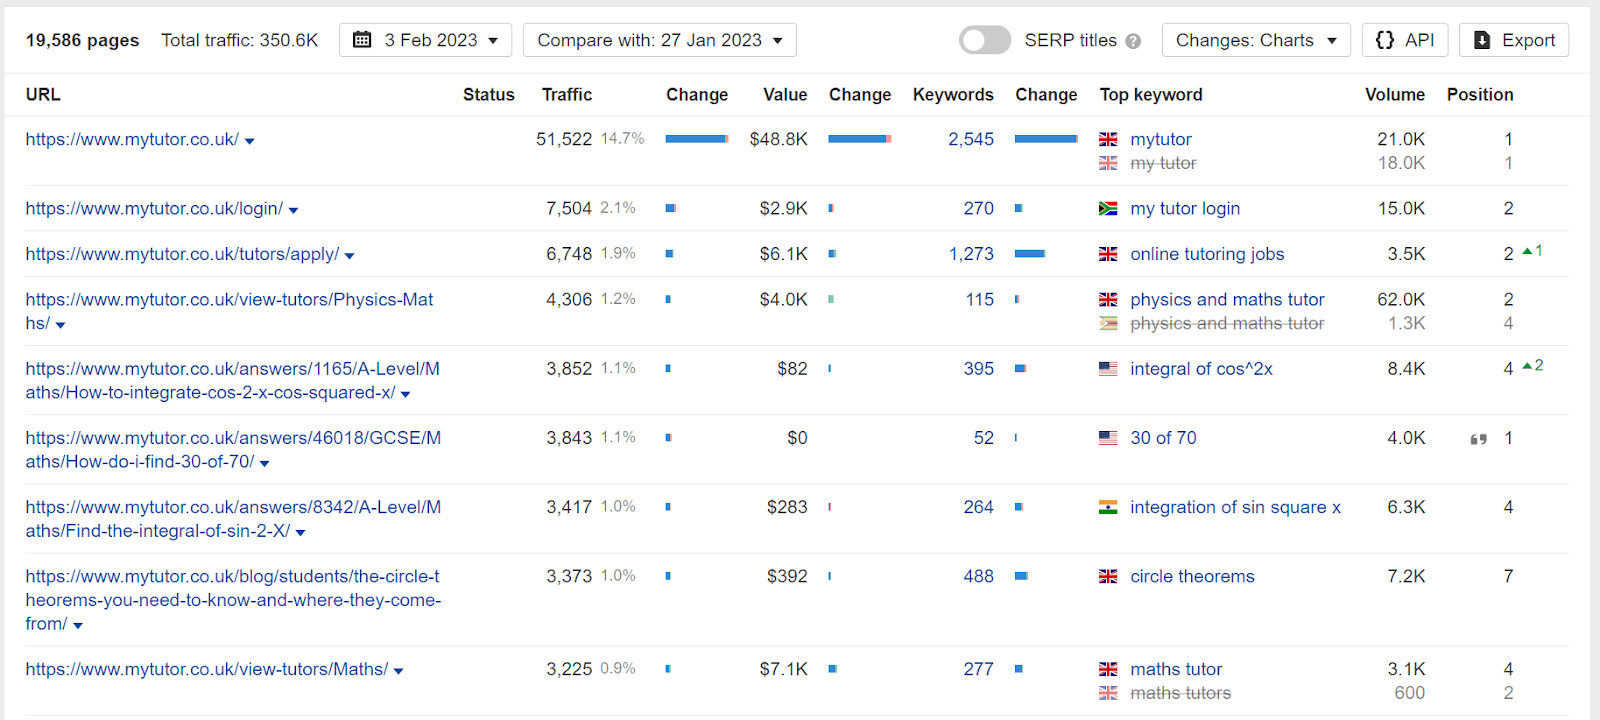Screen dimensions: 1600x720
Task: Click the UK flag beside the non-struck physics and maths tutor keyword
Action: point(1108,299)
